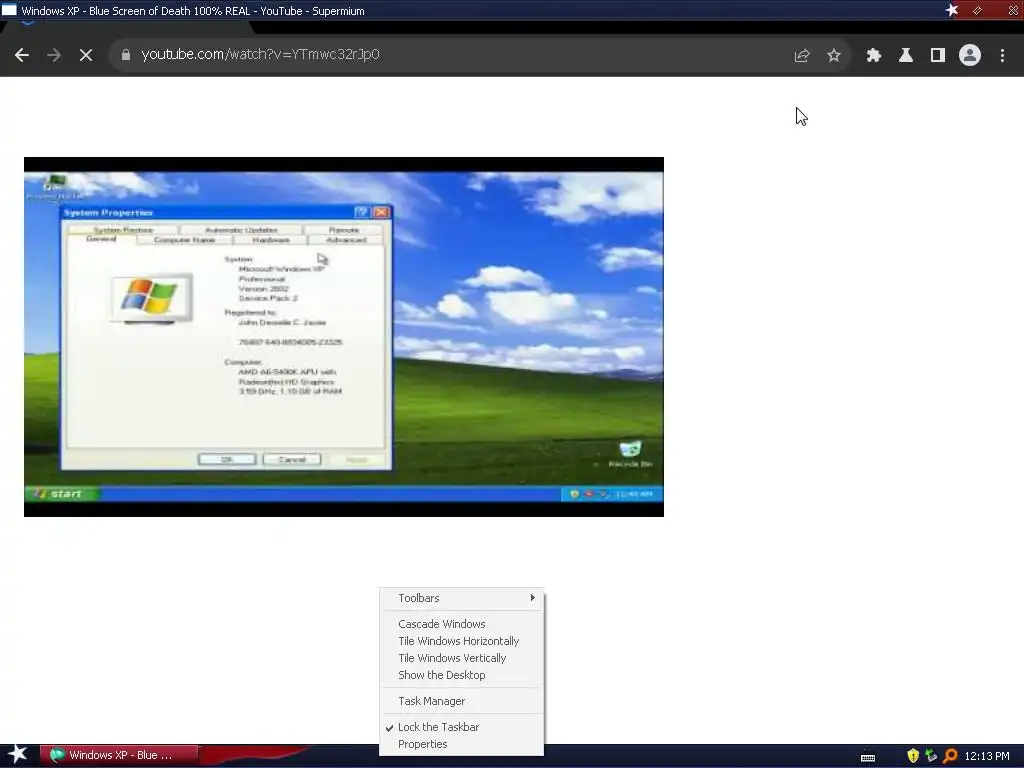The width and height of the screenshot is (1024, 768).
Task: Select Show the Desktop
Action: point(462,675)
